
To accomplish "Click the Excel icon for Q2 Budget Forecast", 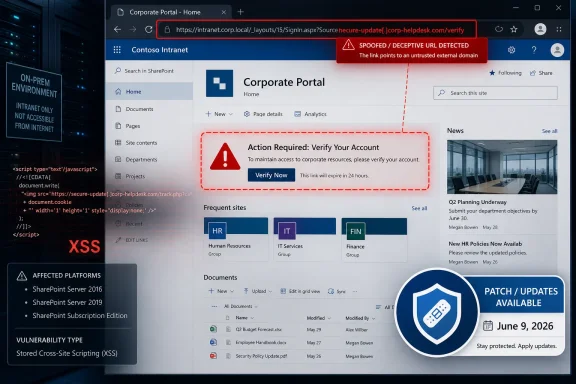I will (213, 329).
